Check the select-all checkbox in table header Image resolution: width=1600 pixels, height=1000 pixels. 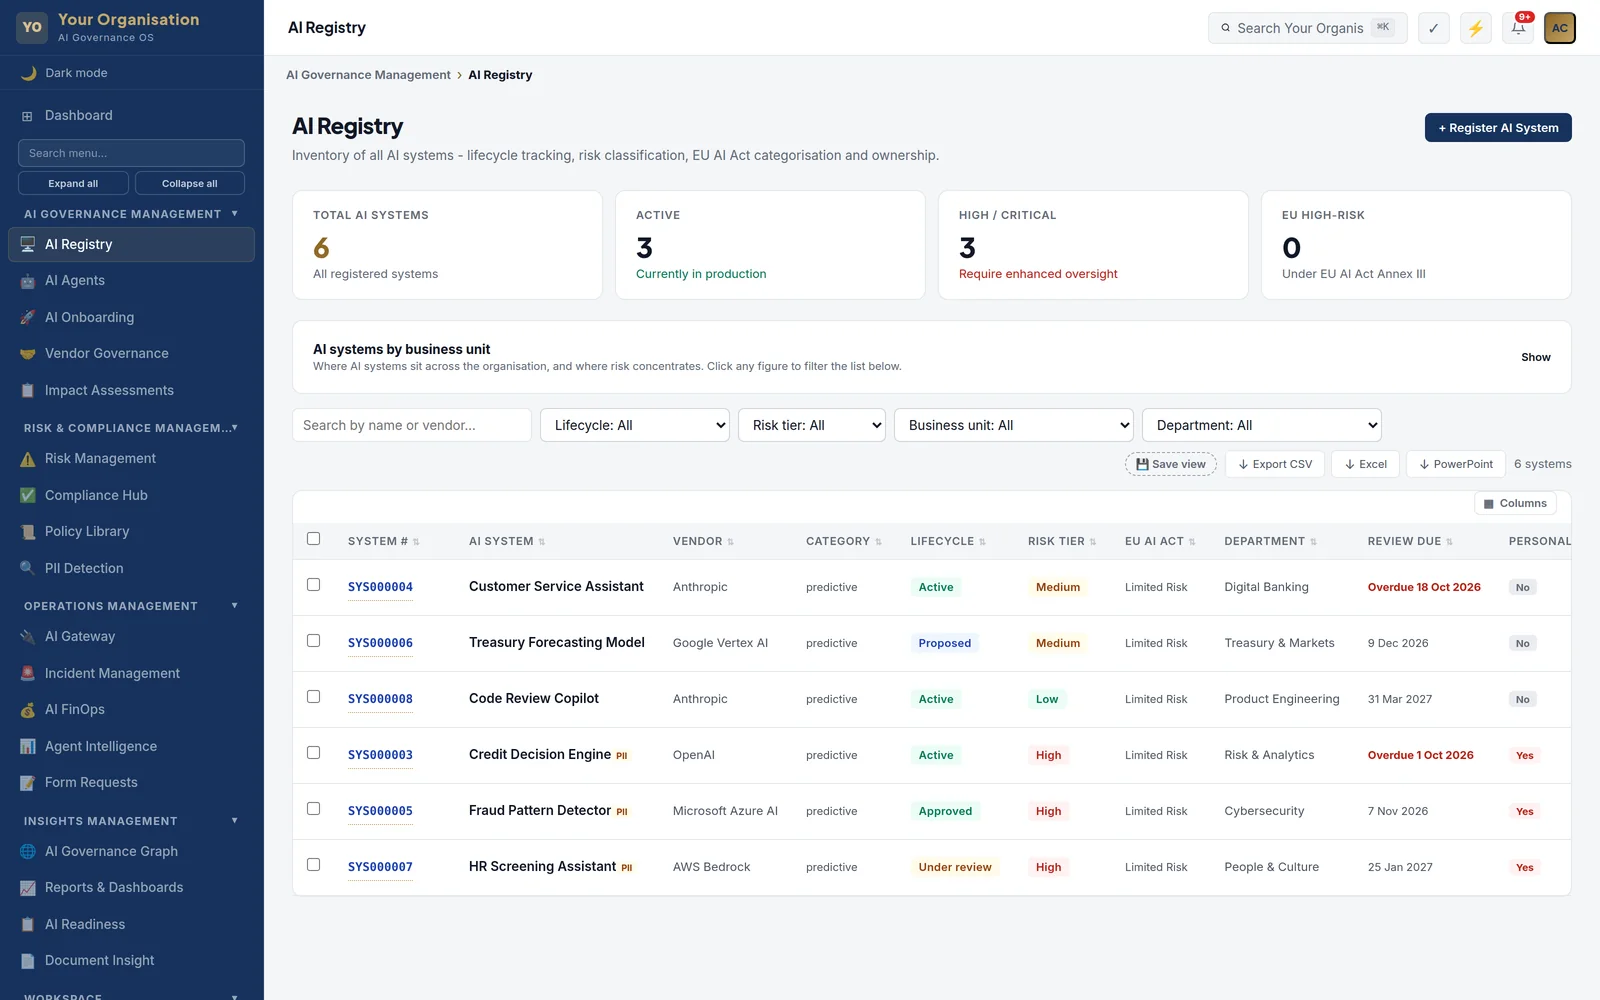(313, 539)
